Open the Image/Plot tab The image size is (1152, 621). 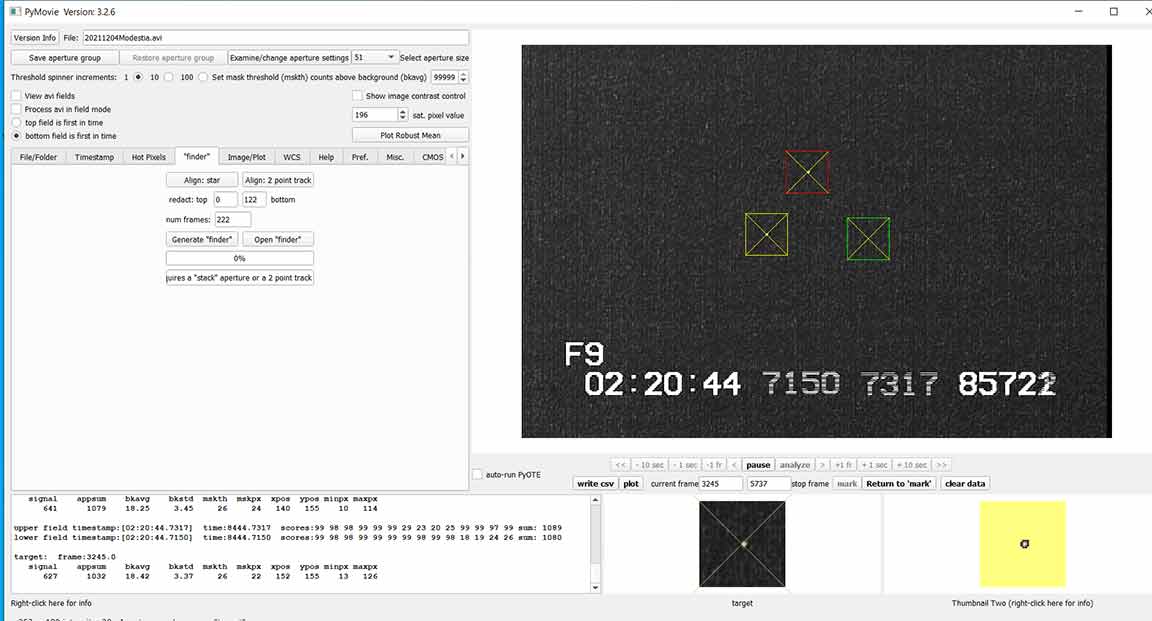click(x=246, y=157)
